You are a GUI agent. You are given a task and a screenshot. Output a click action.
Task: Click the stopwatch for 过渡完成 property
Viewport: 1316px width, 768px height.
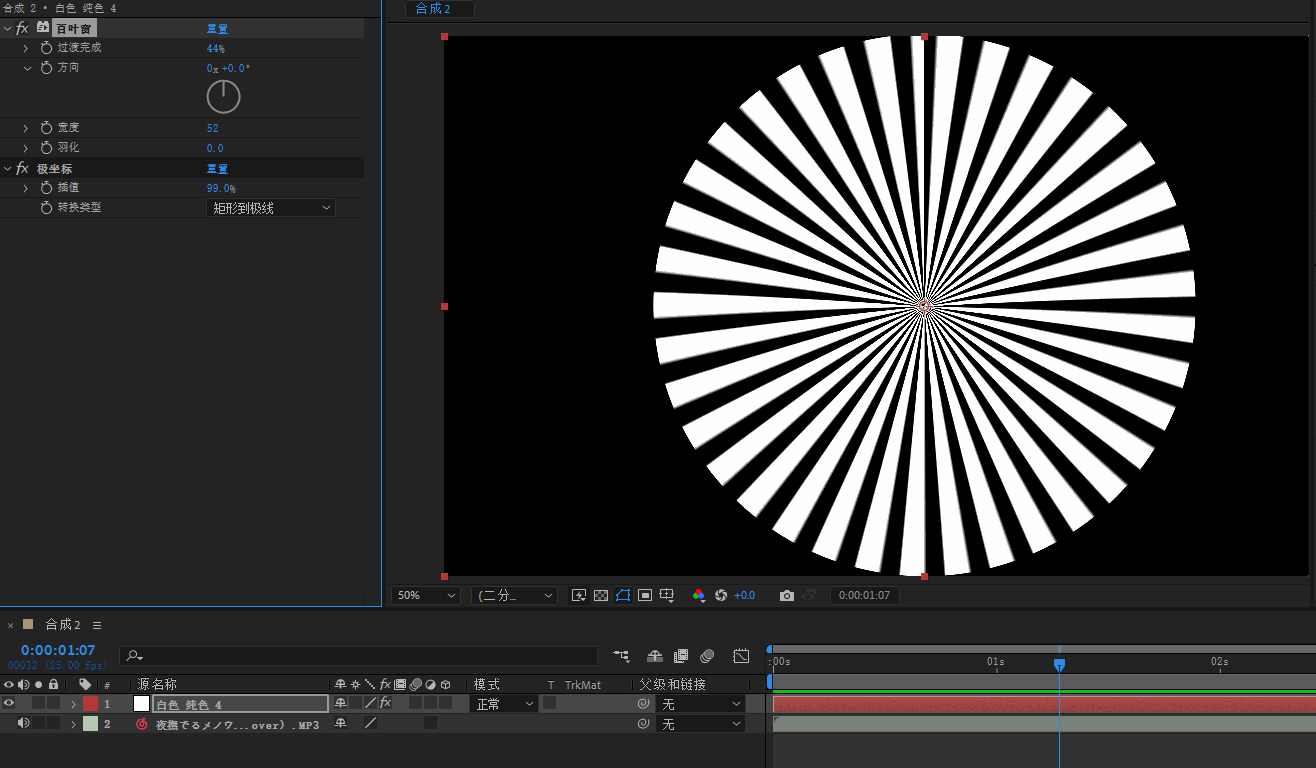click(46, 48)
